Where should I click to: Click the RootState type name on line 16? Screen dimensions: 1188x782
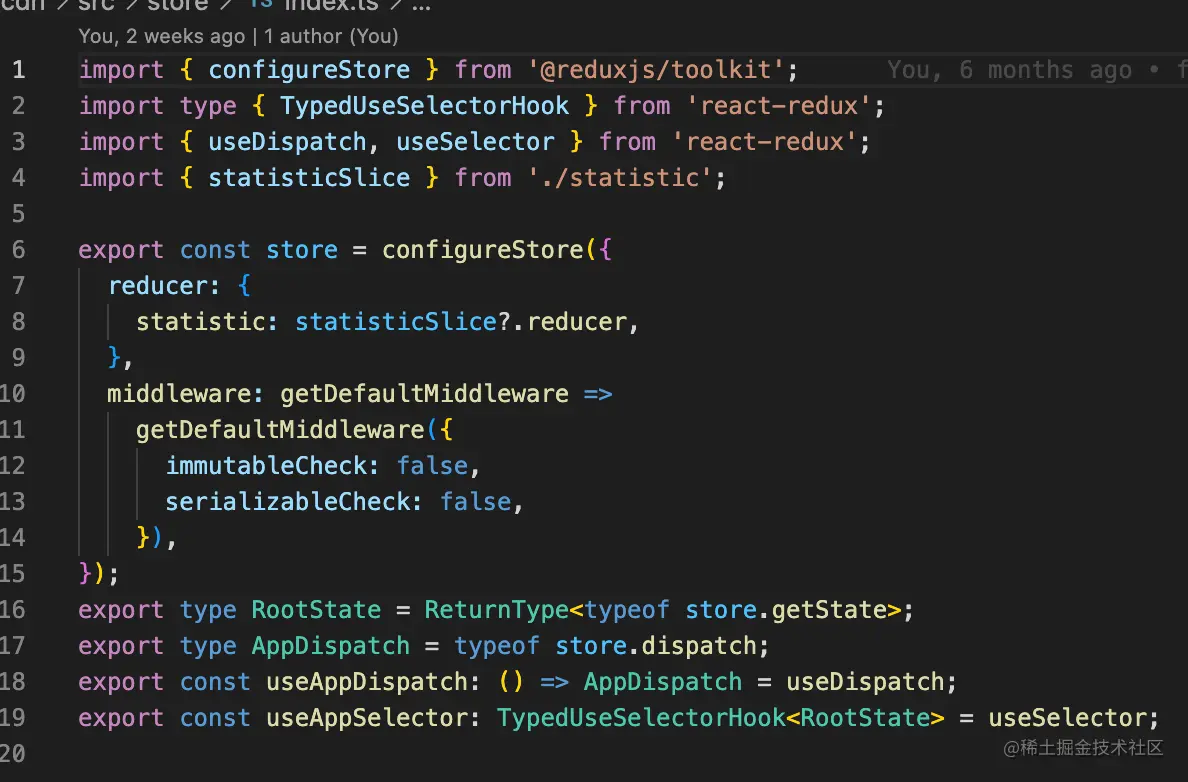coord(316,609)
